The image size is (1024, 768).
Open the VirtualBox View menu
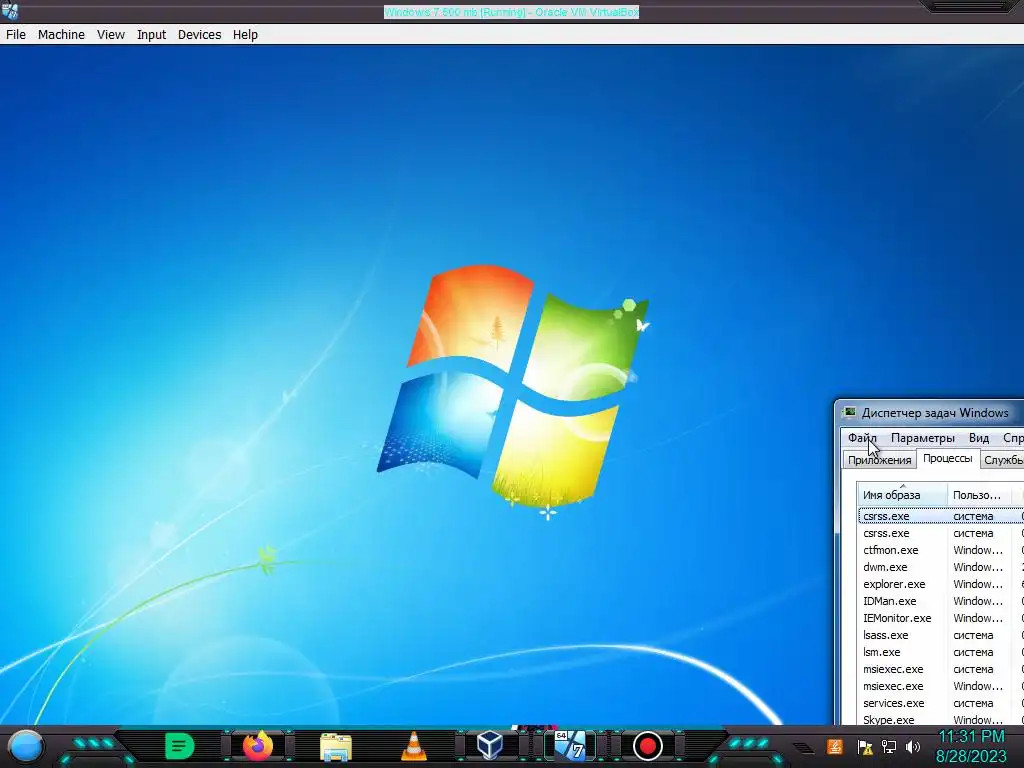tap(111, 35)
